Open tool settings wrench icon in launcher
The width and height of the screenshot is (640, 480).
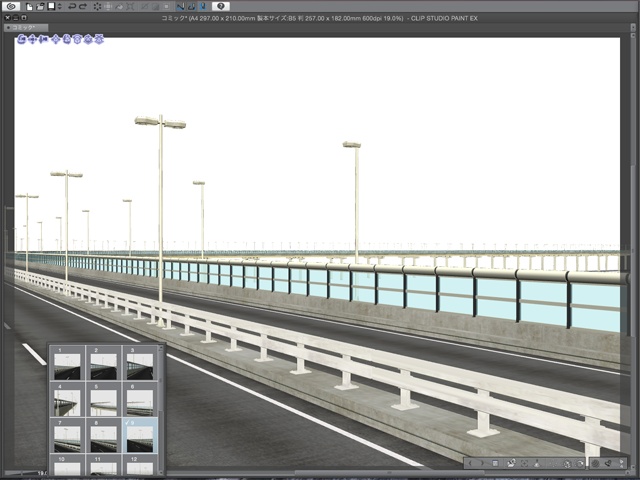(609, 463)
